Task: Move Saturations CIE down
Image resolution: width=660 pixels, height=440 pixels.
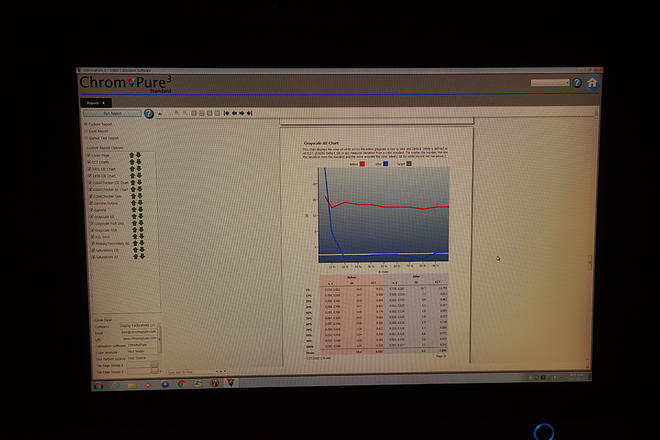Action: [x=142, y=250]
